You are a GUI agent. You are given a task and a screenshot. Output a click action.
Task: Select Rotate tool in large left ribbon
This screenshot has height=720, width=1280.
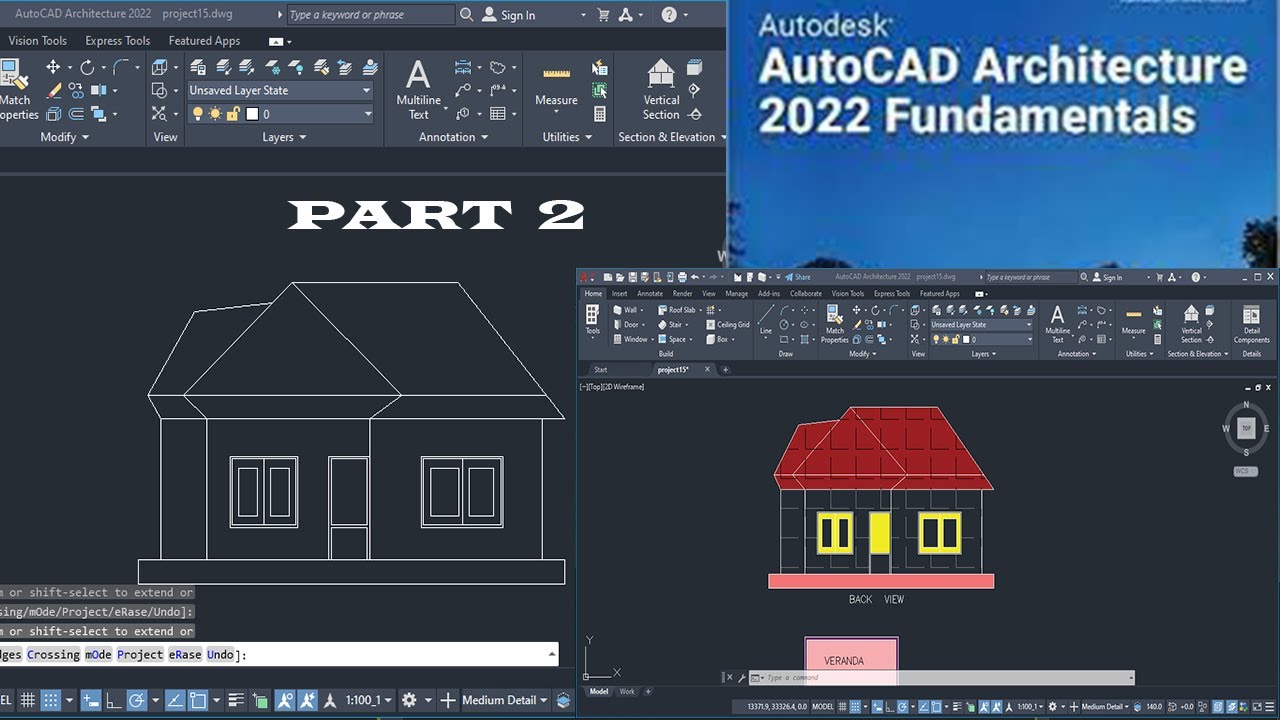(x=87, y=68)
